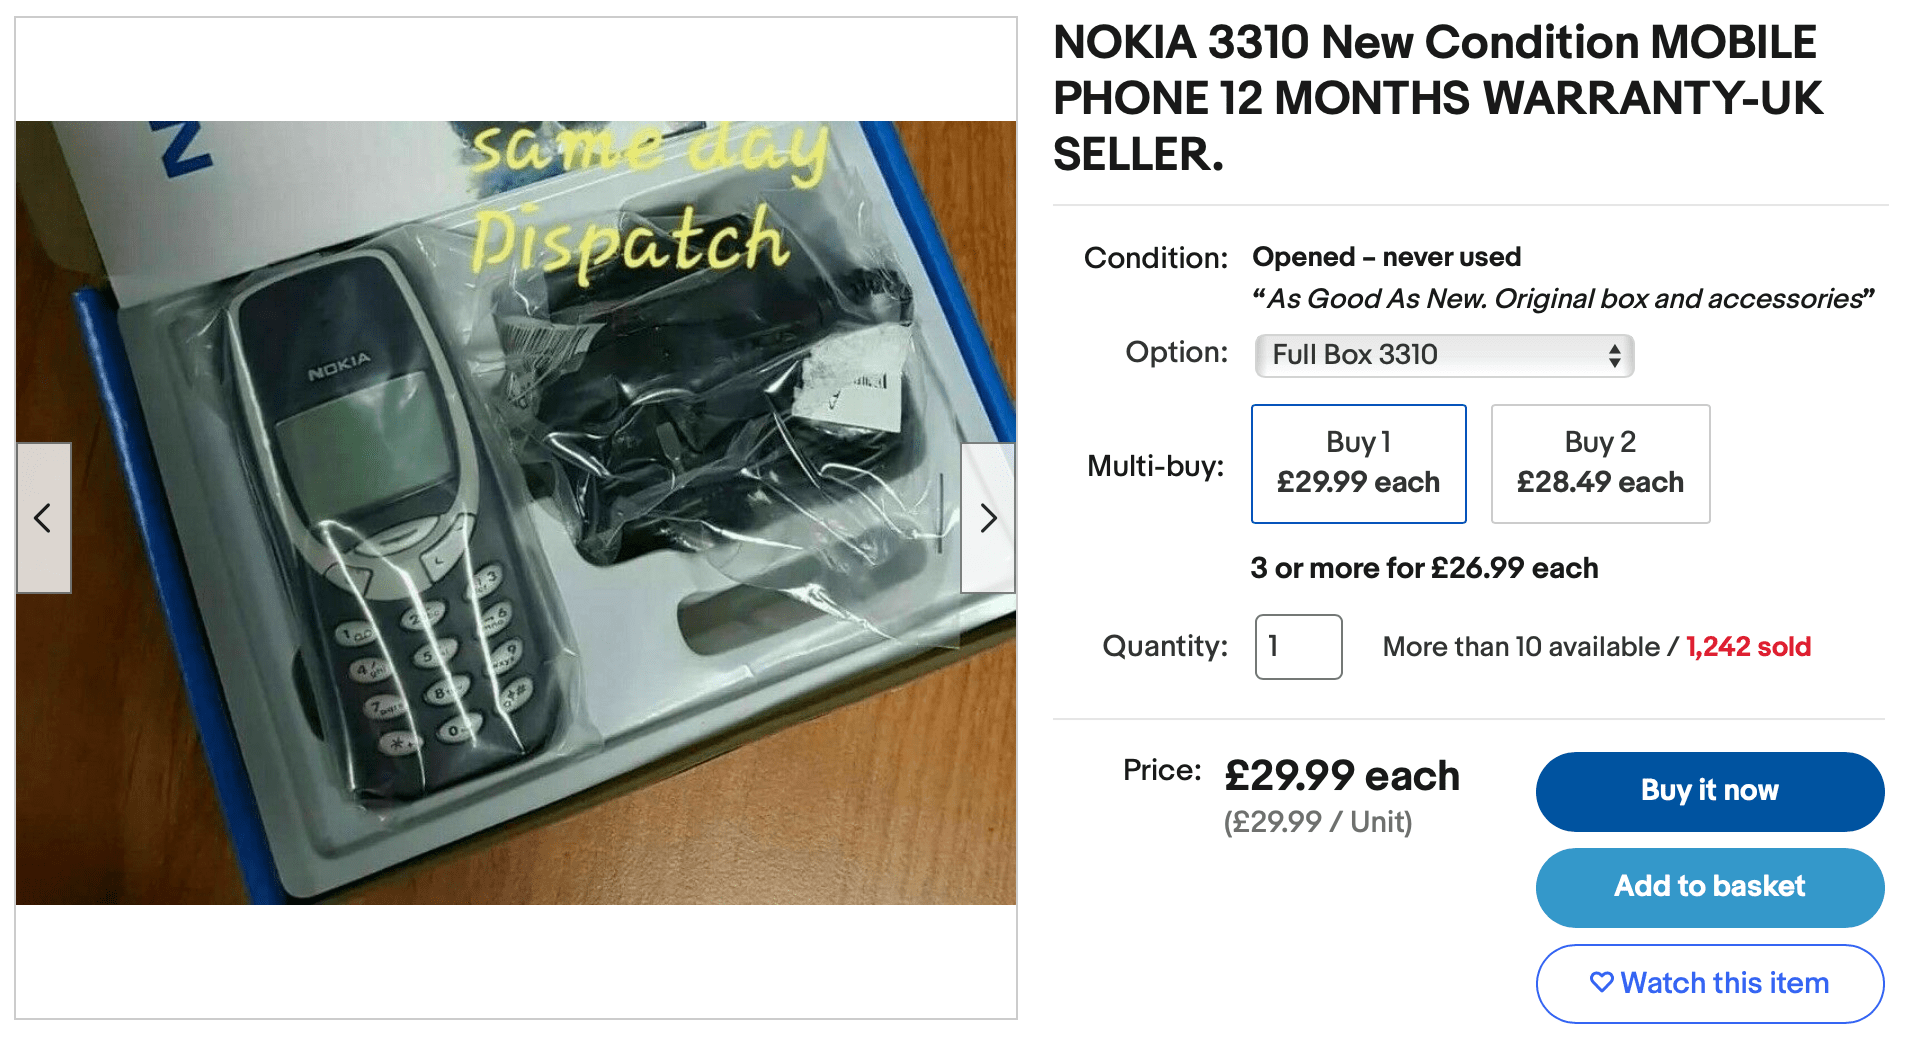Open the Full Box 3310 option dropdown
Screen dimensions: 1924x1044
pyautogui.click(x=1443, y=355)
